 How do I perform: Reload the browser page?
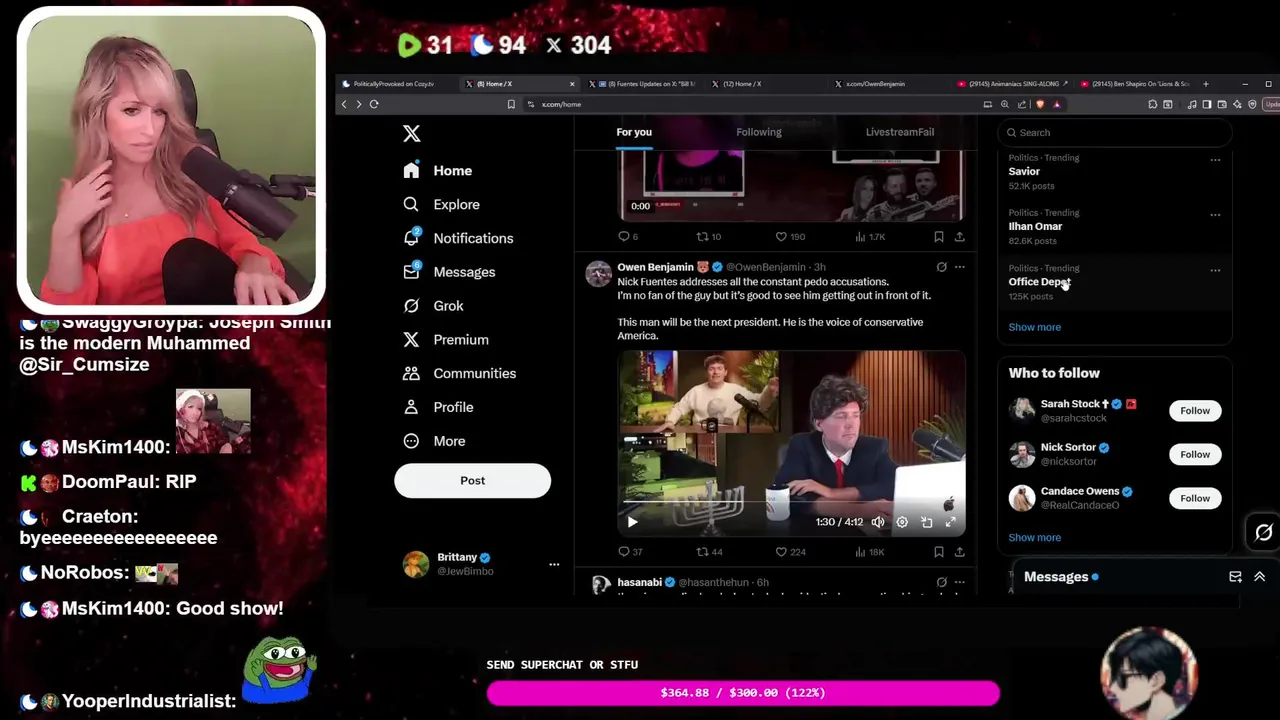click(374, 104)
